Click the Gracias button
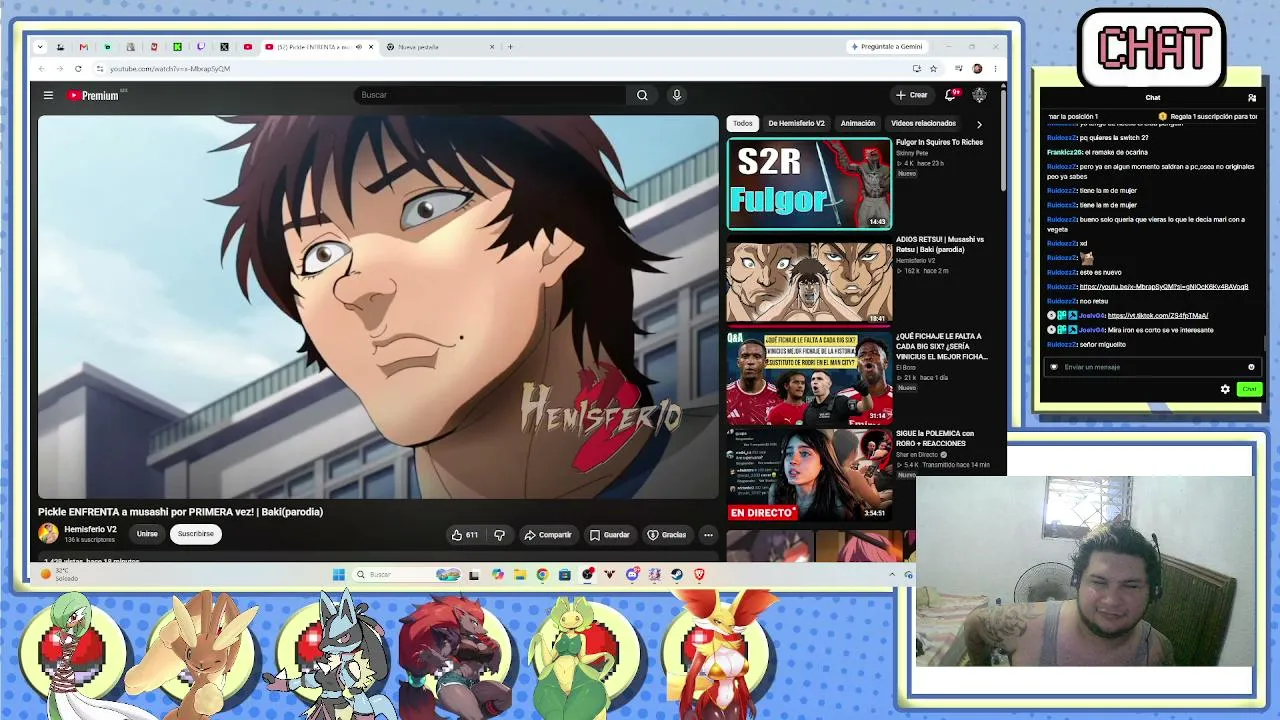 667,535
